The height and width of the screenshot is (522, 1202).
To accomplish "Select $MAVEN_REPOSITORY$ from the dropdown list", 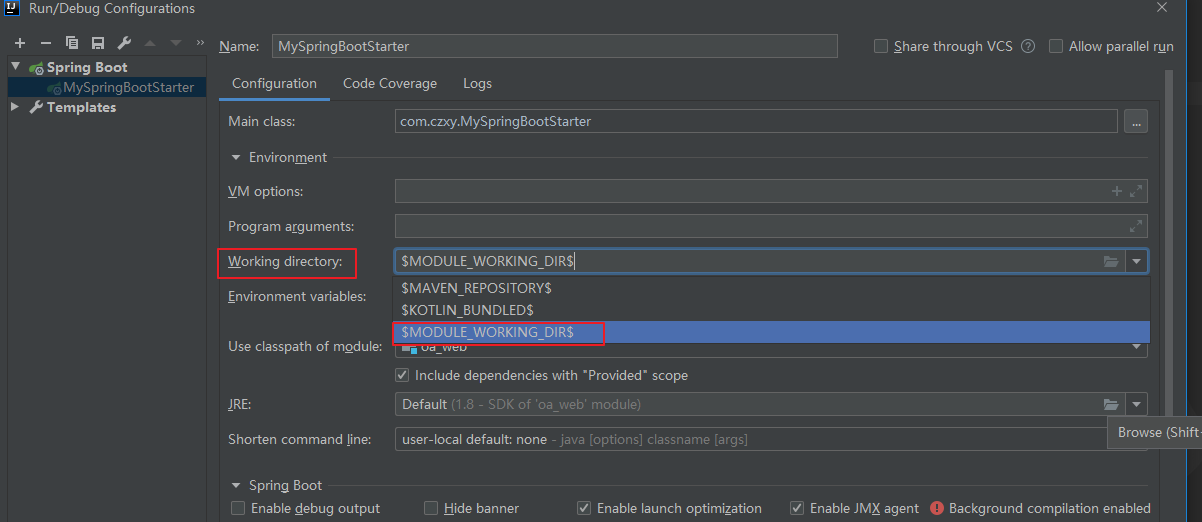I will [475, 288].
